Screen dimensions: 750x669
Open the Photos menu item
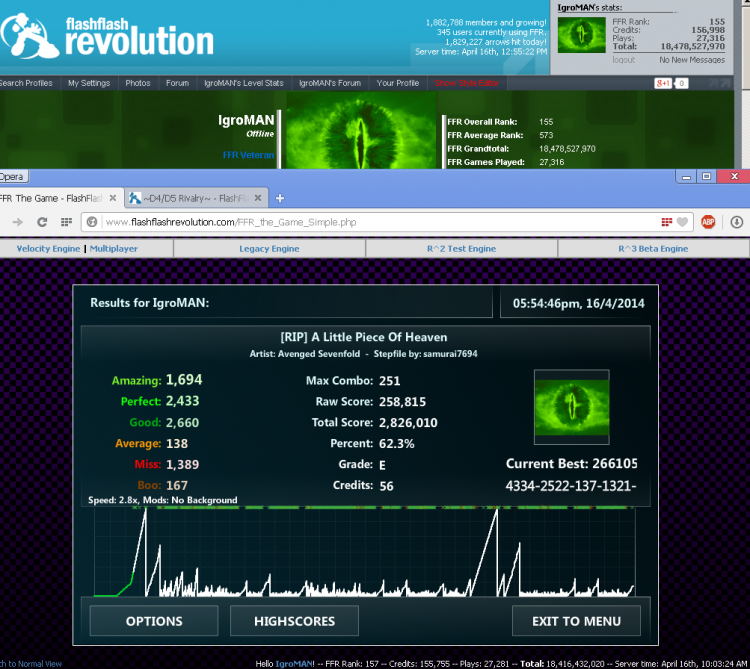[138, 83]
